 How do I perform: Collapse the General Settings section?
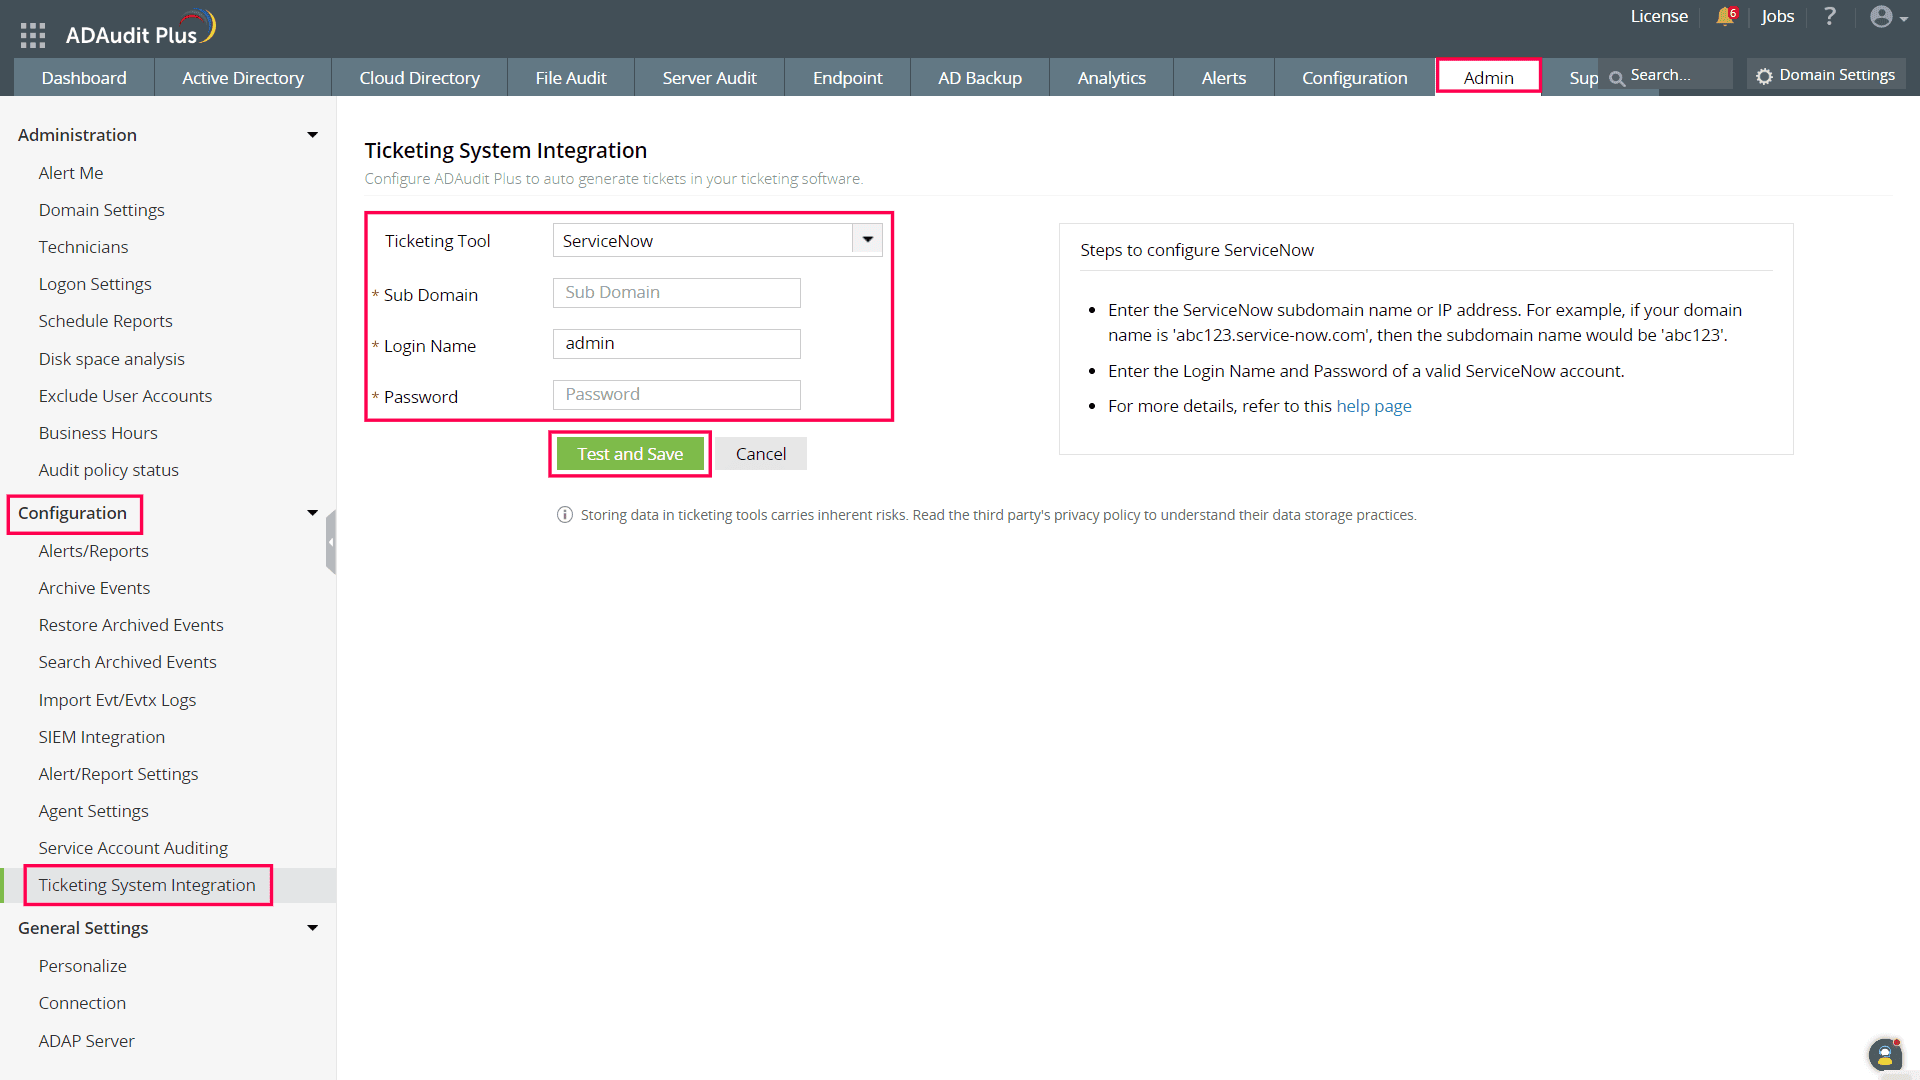[x=312, y=928]
